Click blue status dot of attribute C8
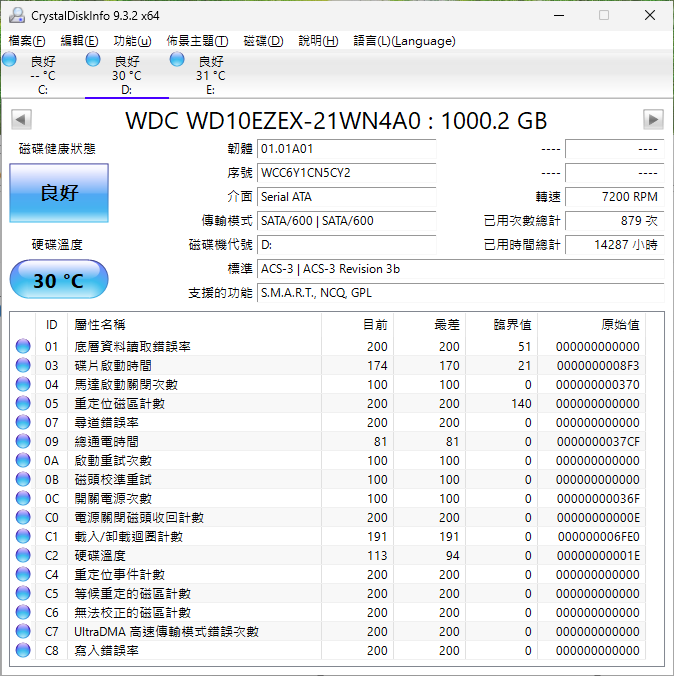Viewport: 674px width, 676px height. coord(23,650)
